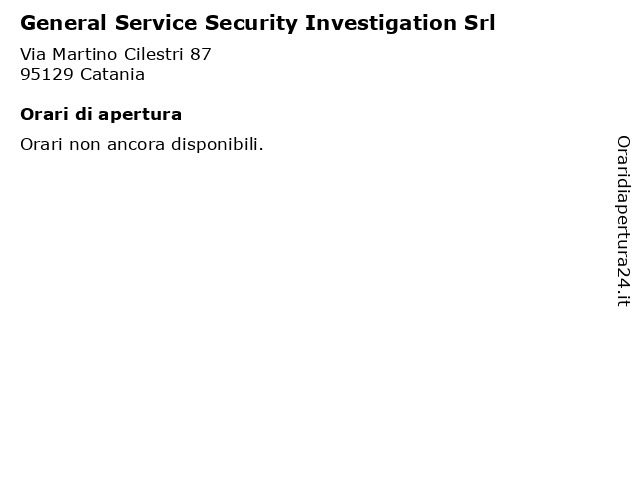
Task: Click the word Martino in the address
Action: tap(85, 54)
